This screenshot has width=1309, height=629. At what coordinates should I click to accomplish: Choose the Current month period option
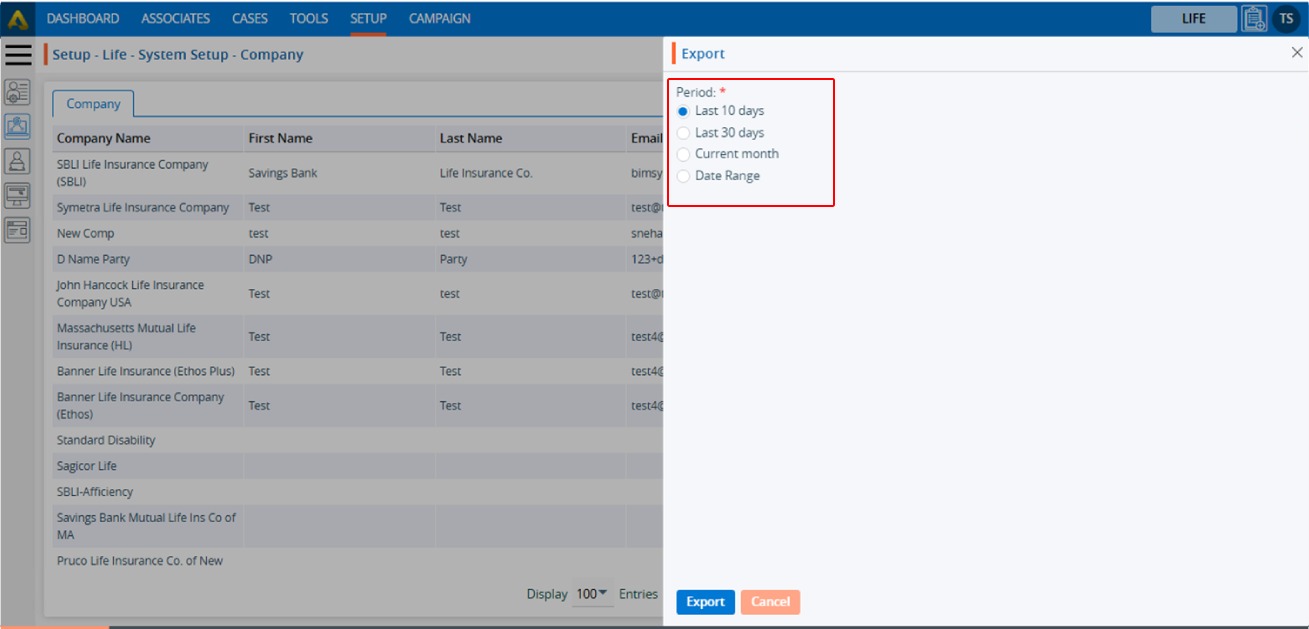click(684, 154)
